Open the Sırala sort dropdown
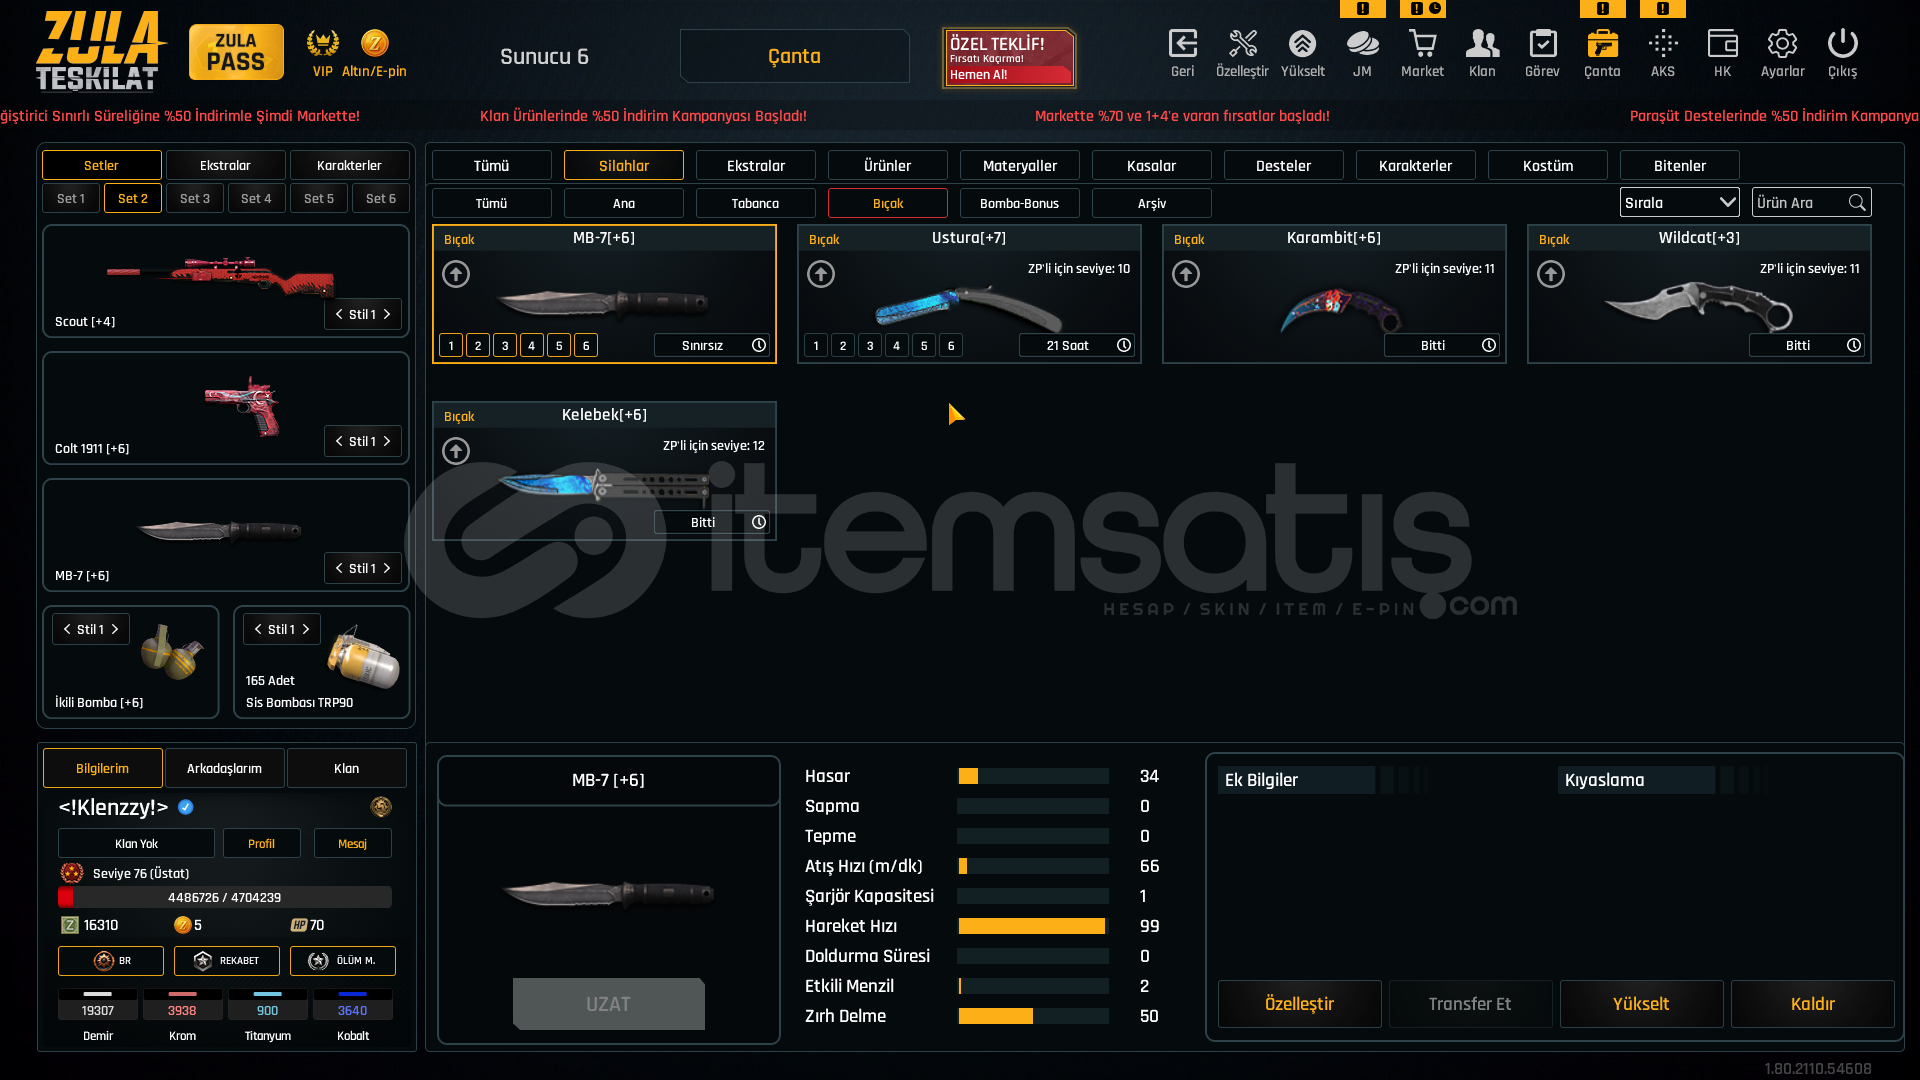This screenshot has width=1920, height=1080. 1679,202
